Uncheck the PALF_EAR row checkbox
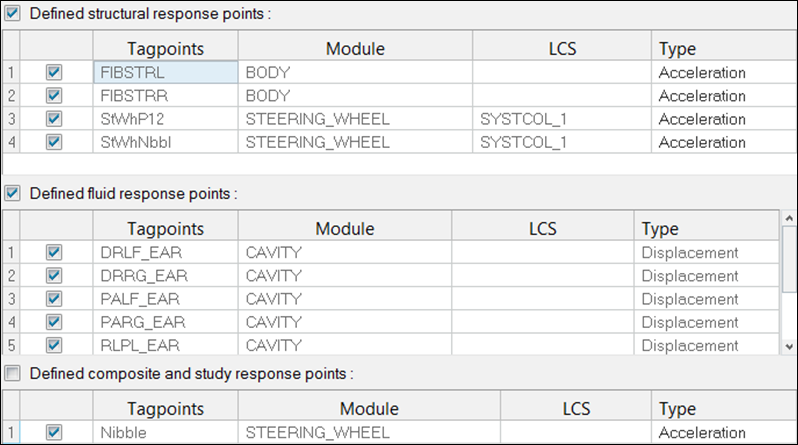 pyautogui.click(x=55, y=299)
